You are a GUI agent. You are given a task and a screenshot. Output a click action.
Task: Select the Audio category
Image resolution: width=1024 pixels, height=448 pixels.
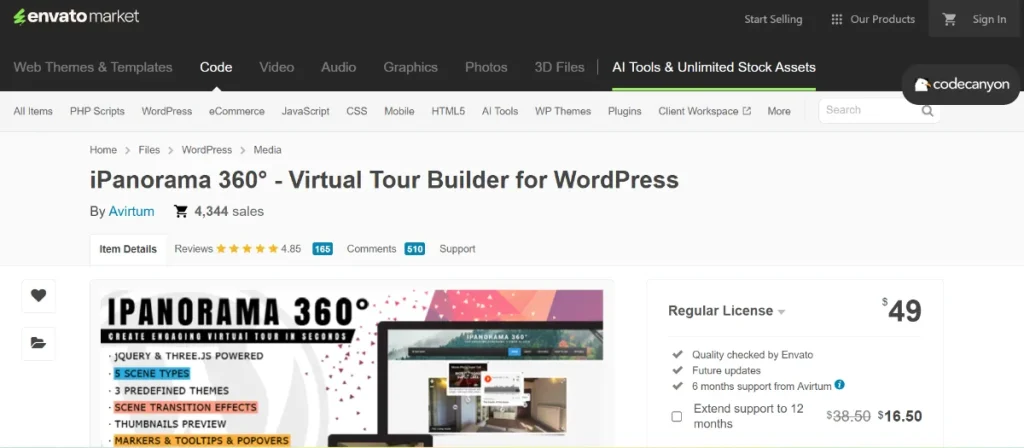[338, 67]
